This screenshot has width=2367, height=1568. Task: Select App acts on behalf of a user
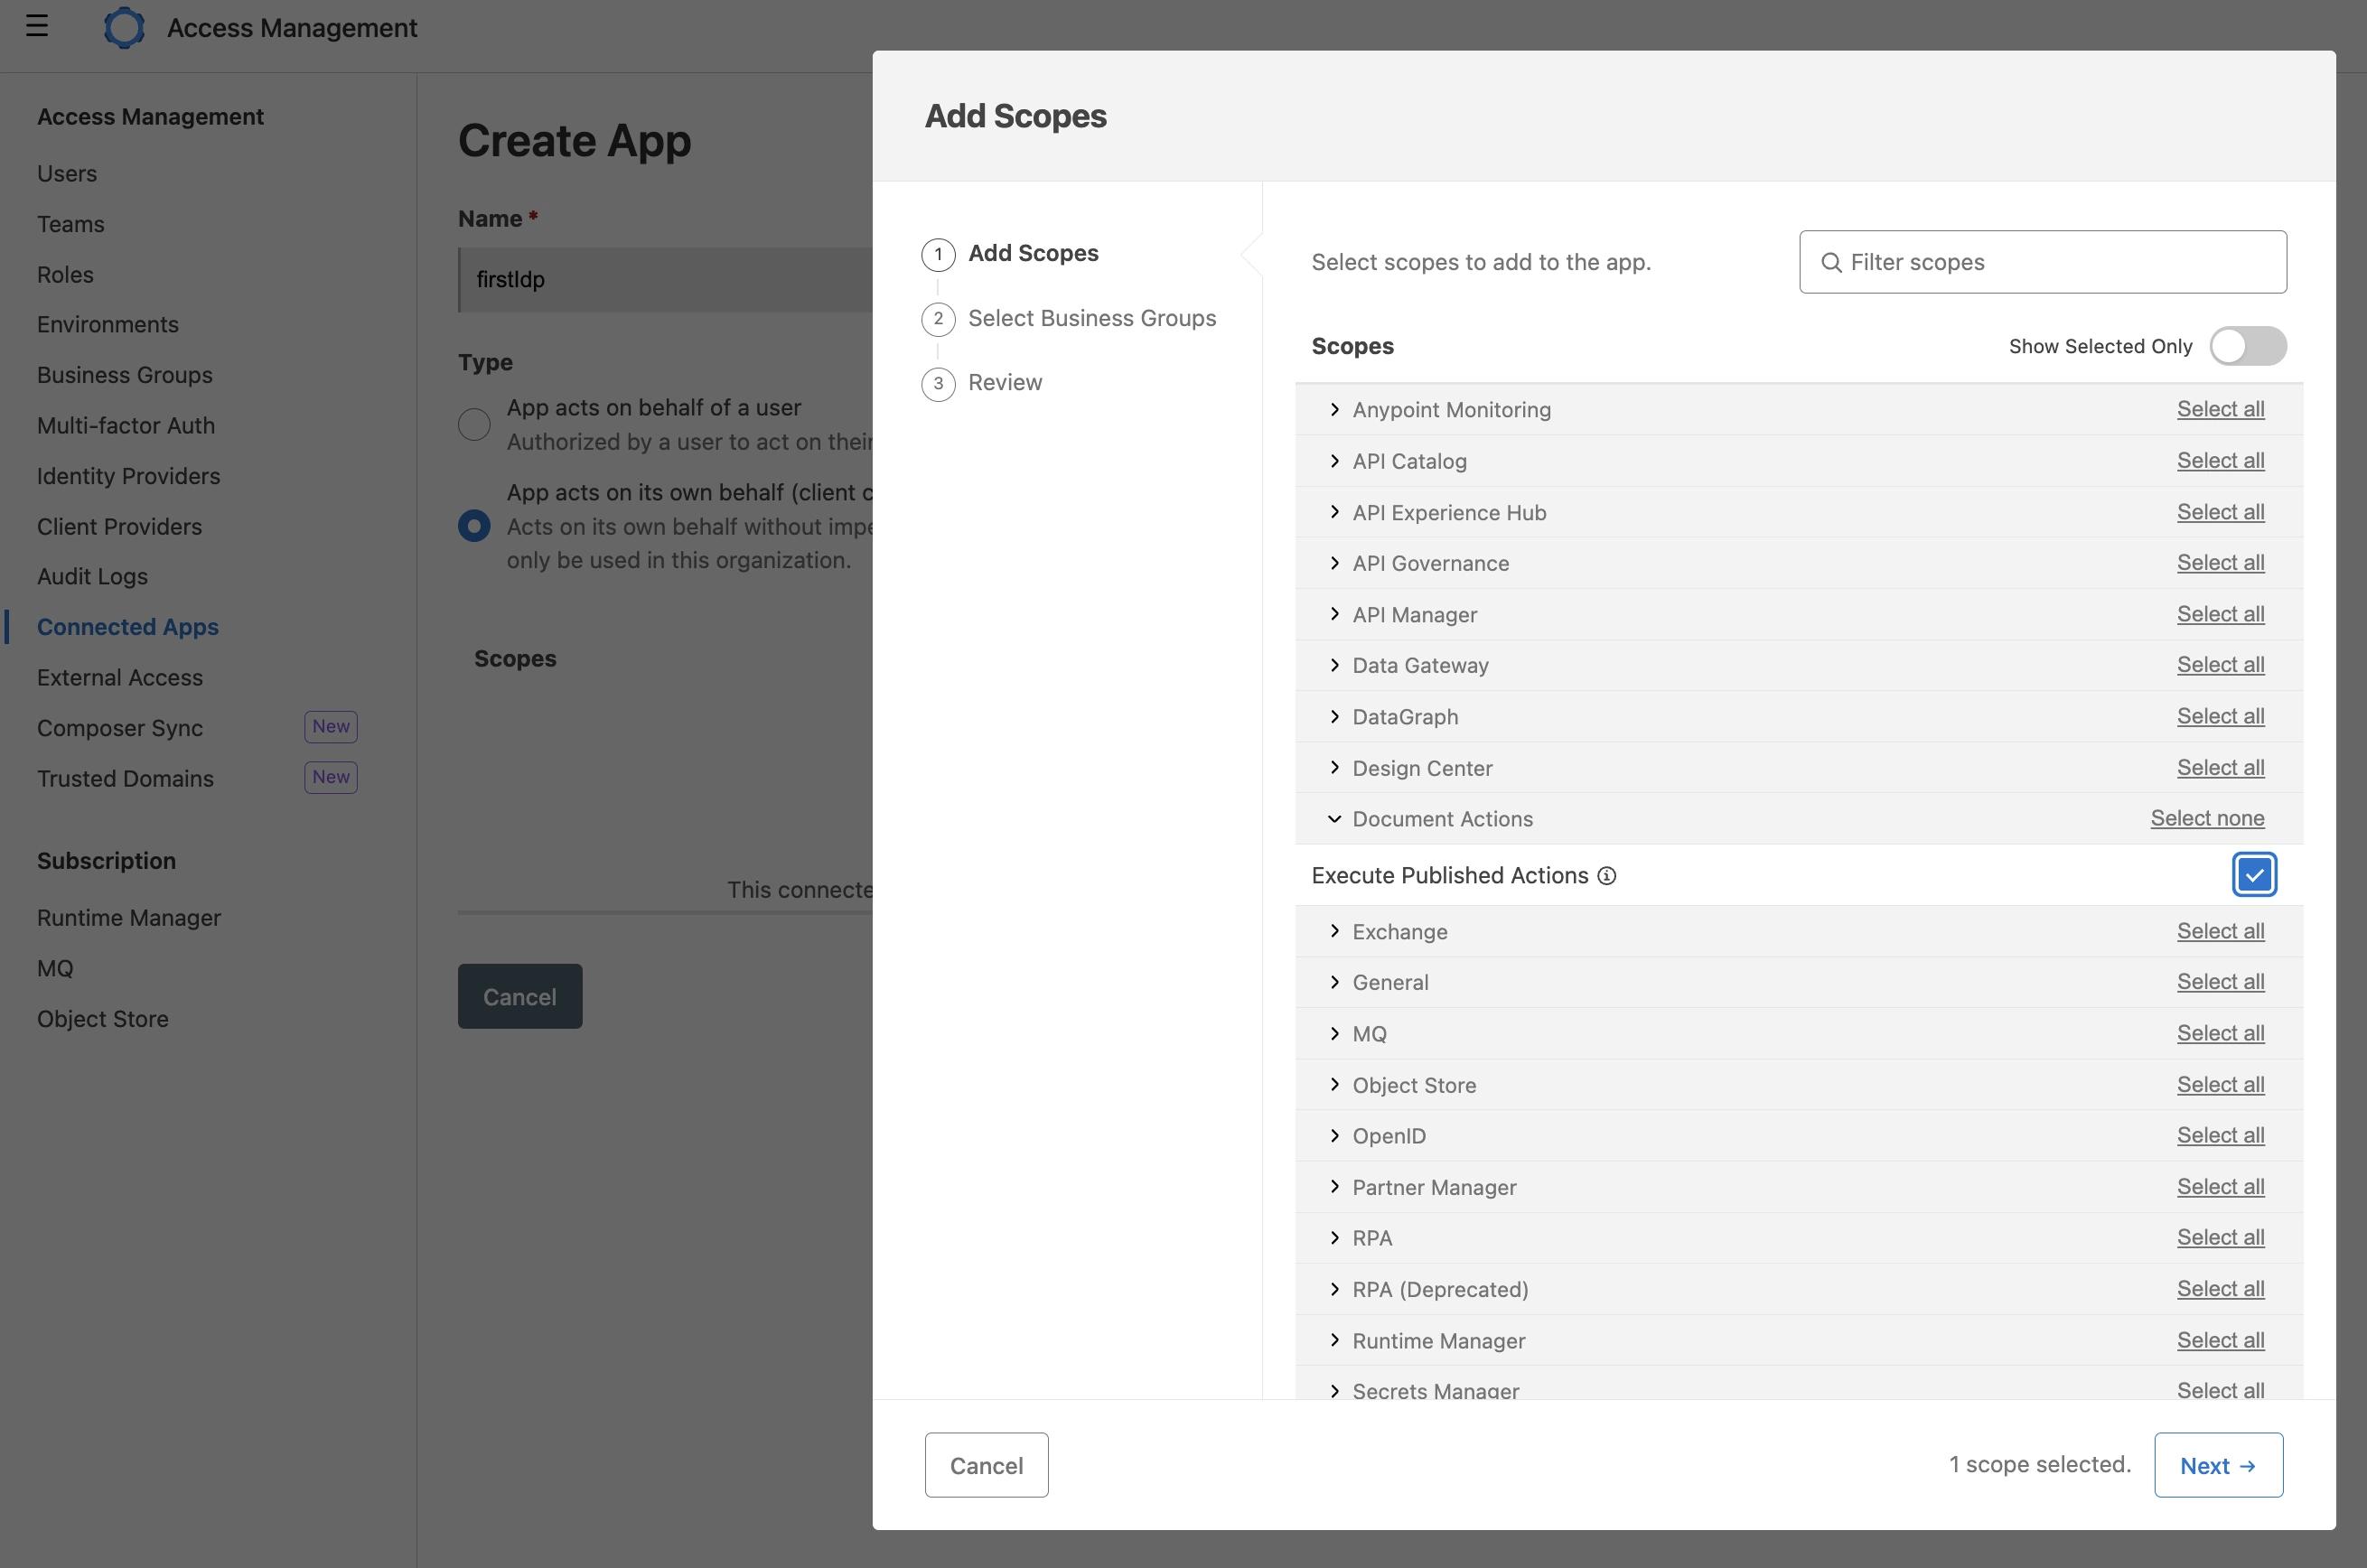click(474, 424)
